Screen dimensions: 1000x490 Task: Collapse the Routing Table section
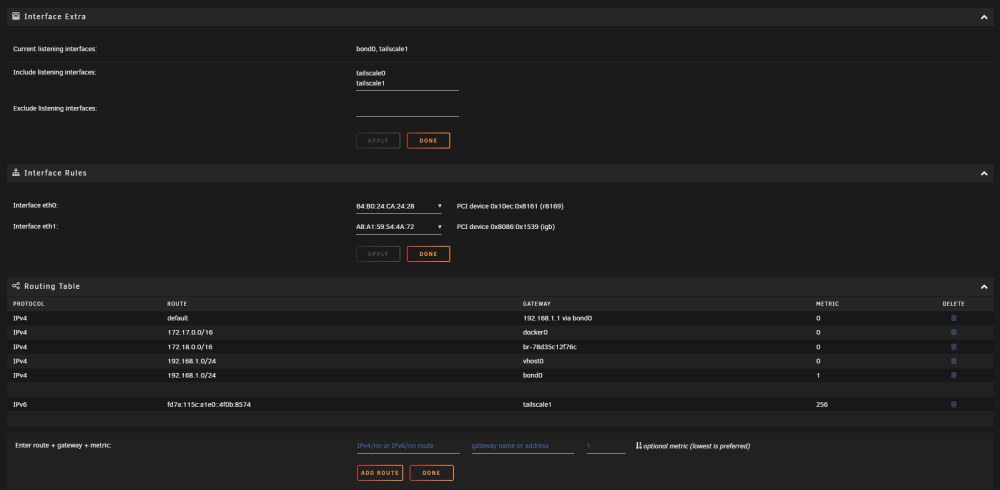[983, 287]
